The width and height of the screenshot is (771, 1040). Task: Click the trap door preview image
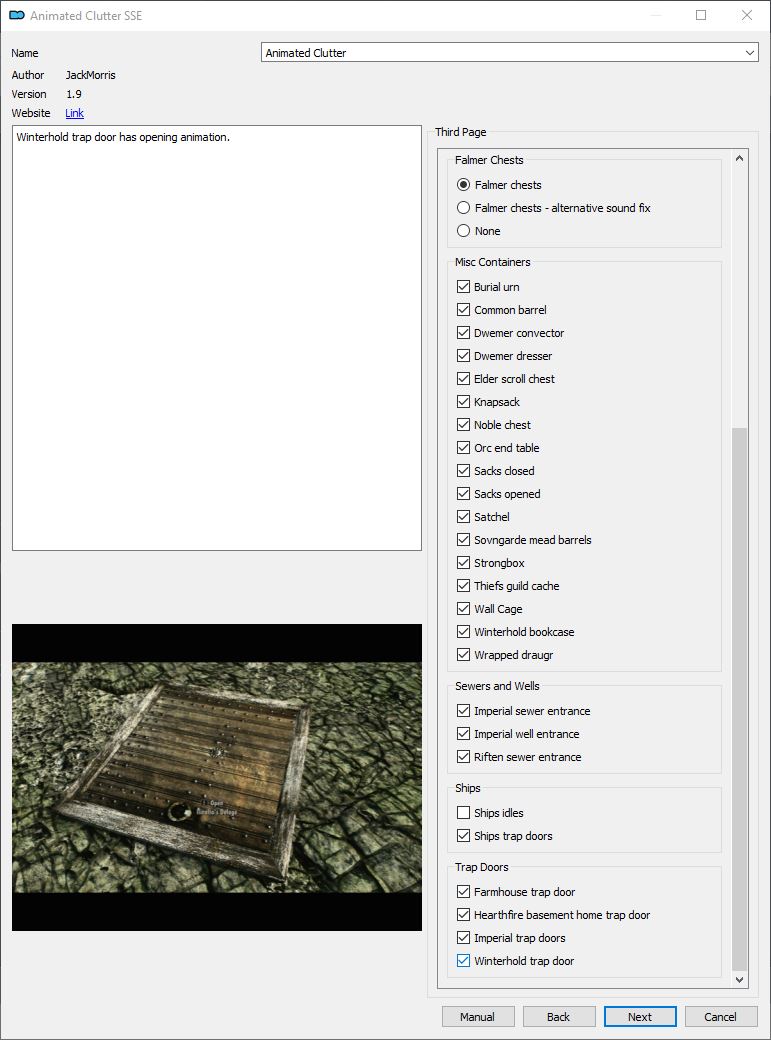(217, 777)
